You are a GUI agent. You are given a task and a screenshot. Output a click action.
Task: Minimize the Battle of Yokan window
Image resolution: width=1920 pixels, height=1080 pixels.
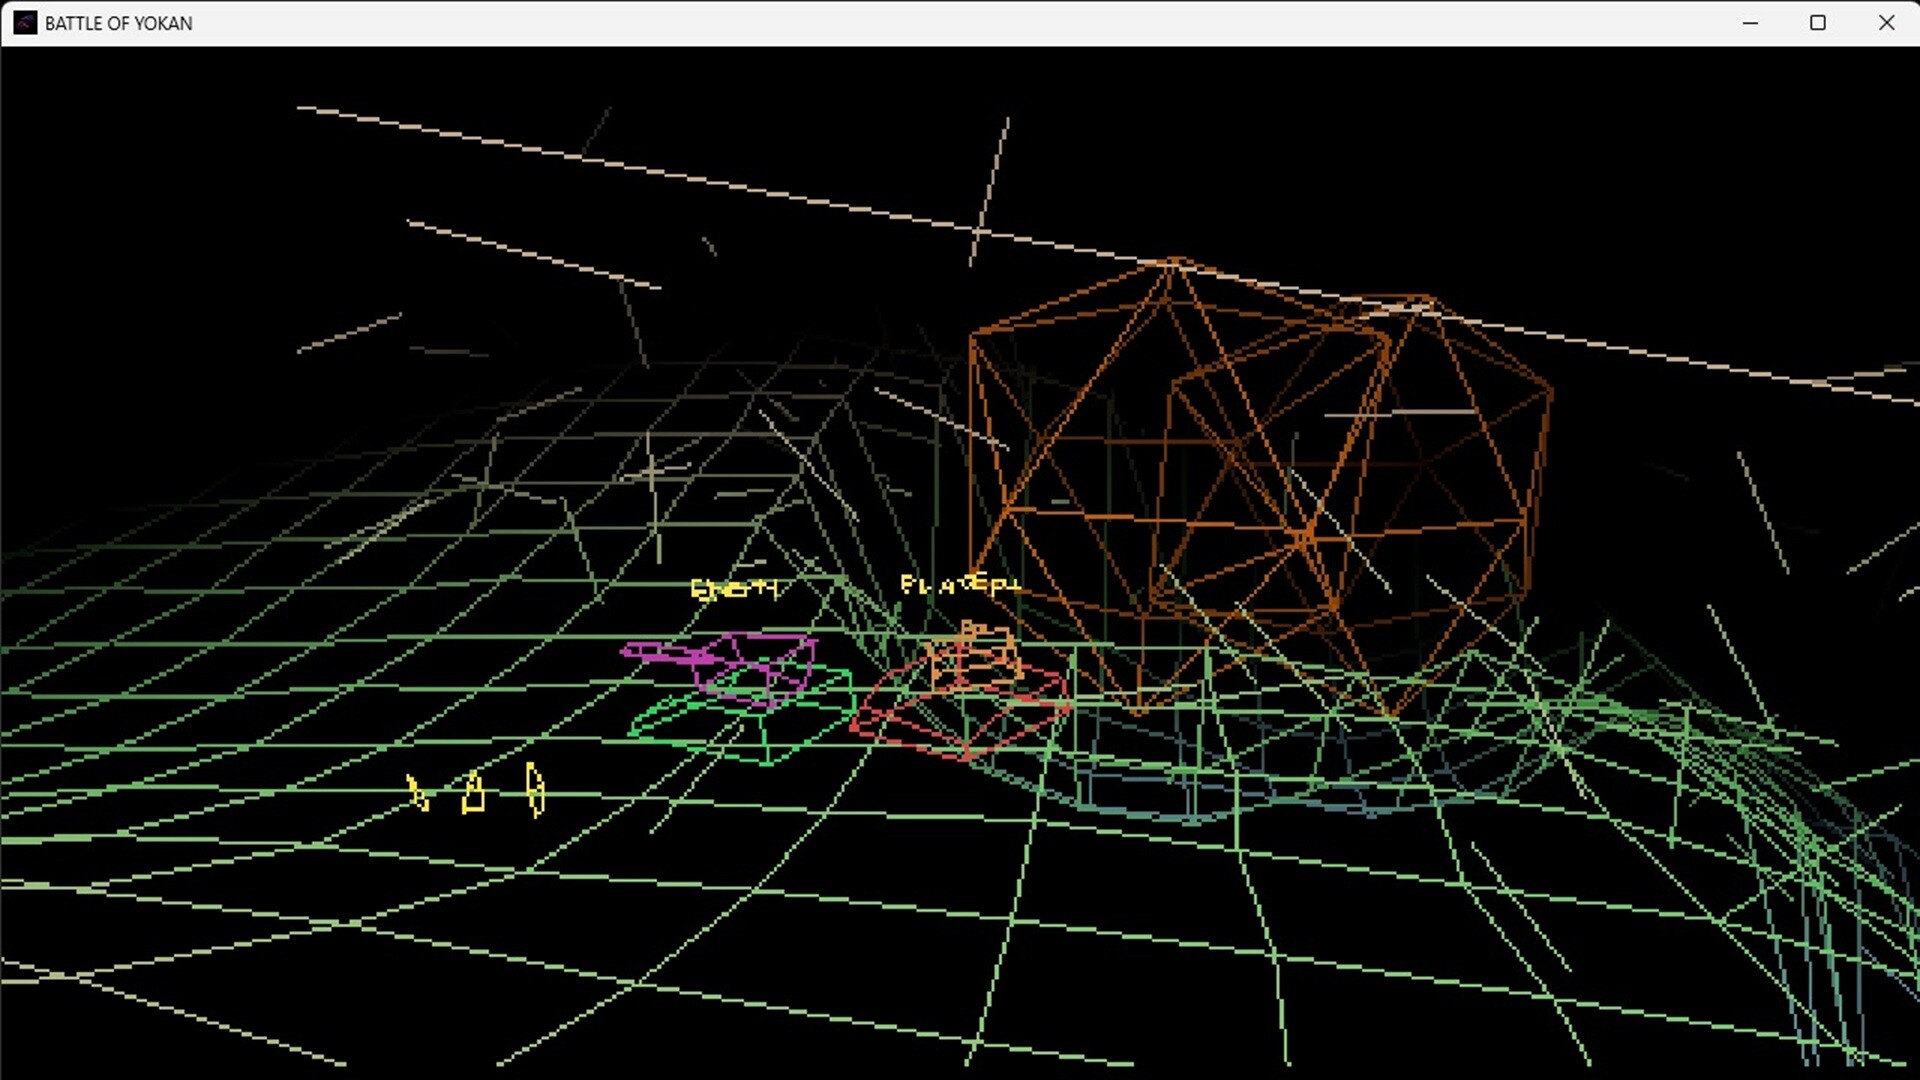1750,23
